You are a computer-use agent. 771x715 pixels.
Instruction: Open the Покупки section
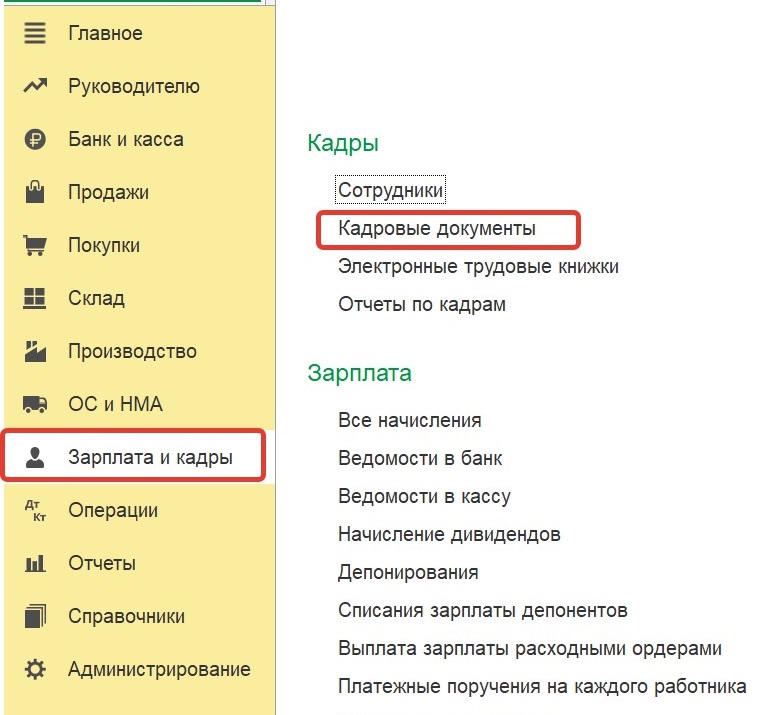[104, 245]
